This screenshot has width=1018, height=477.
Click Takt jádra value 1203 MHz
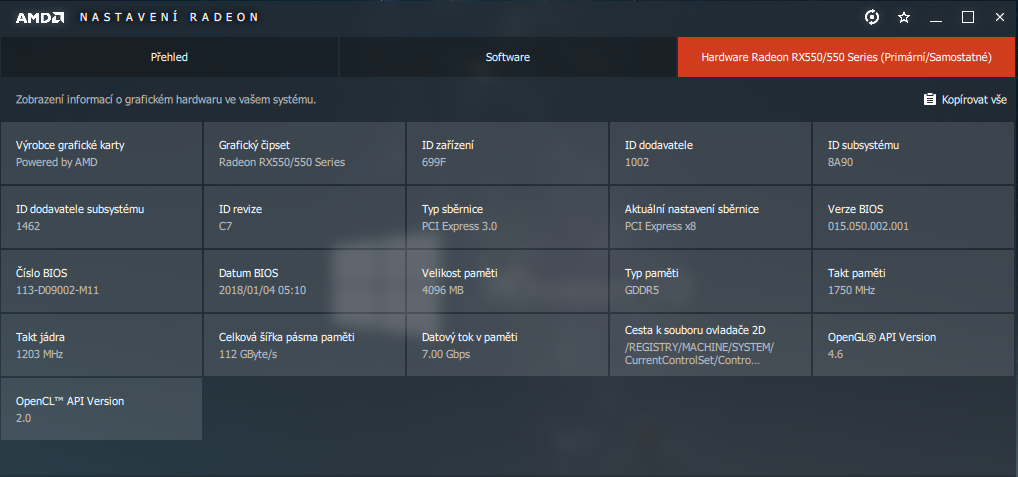click(x=39, y=354)
